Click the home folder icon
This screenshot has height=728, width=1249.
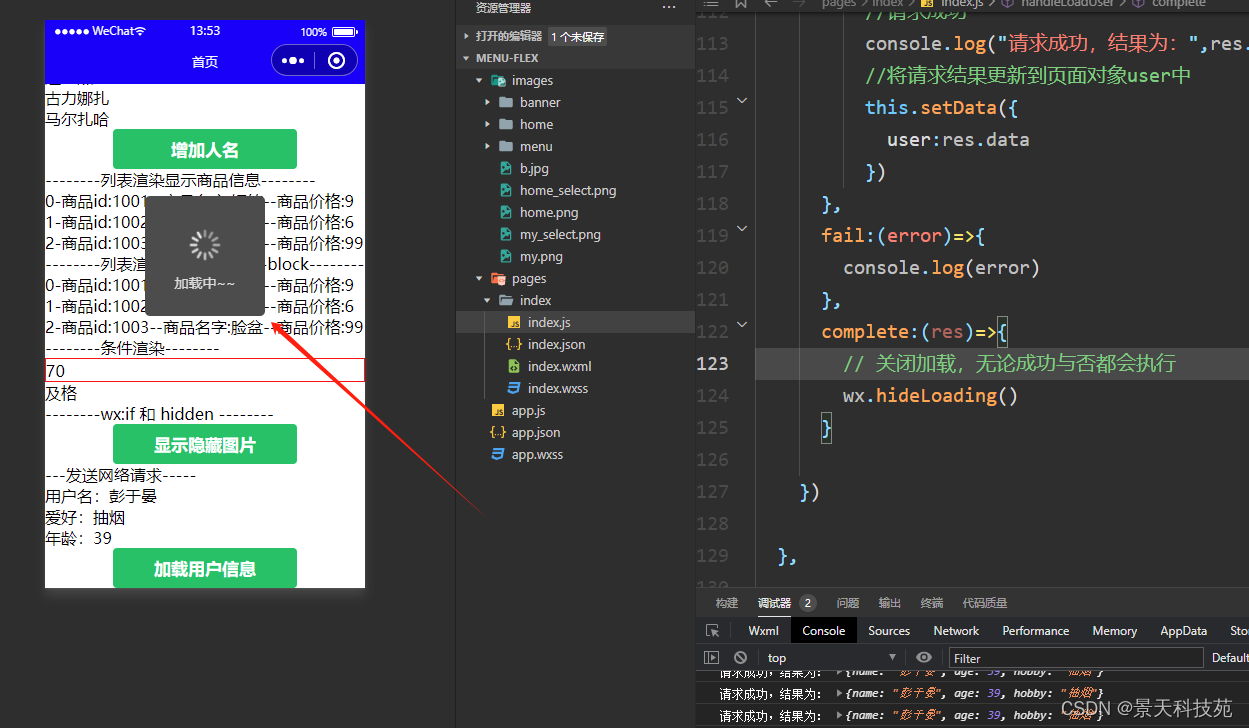click(x=506, y=124)
